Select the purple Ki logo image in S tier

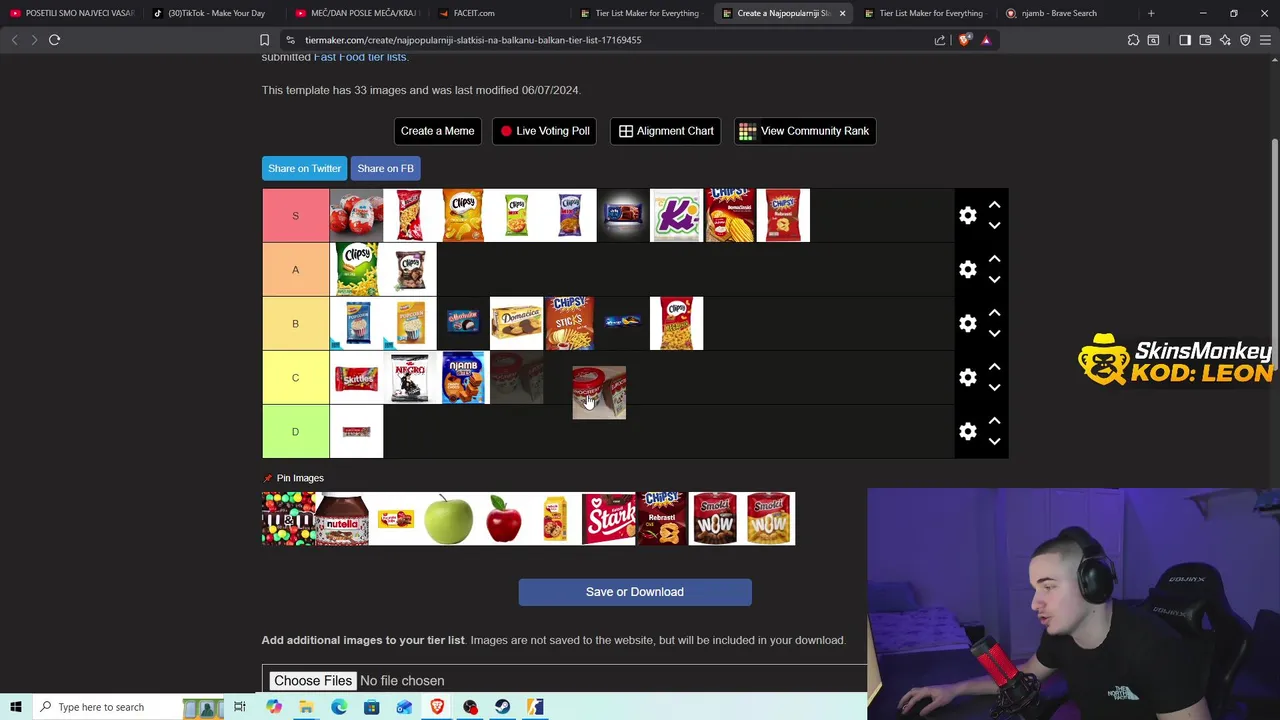[676, 215]
